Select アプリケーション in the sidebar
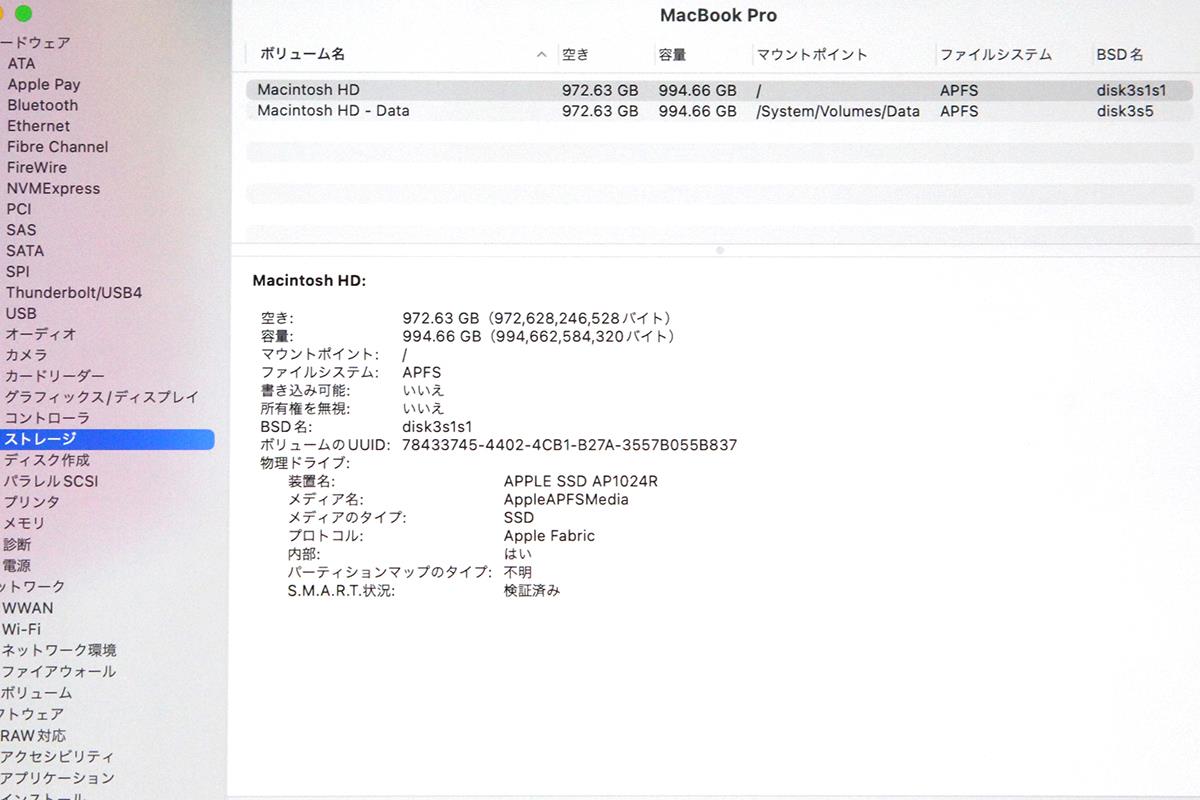1200x800 pixels. (57, 777)
